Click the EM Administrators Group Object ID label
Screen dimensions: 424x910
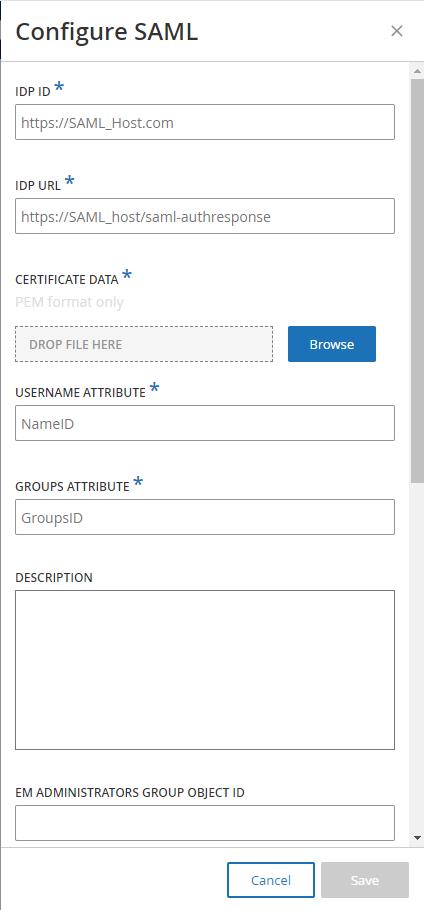130,793
